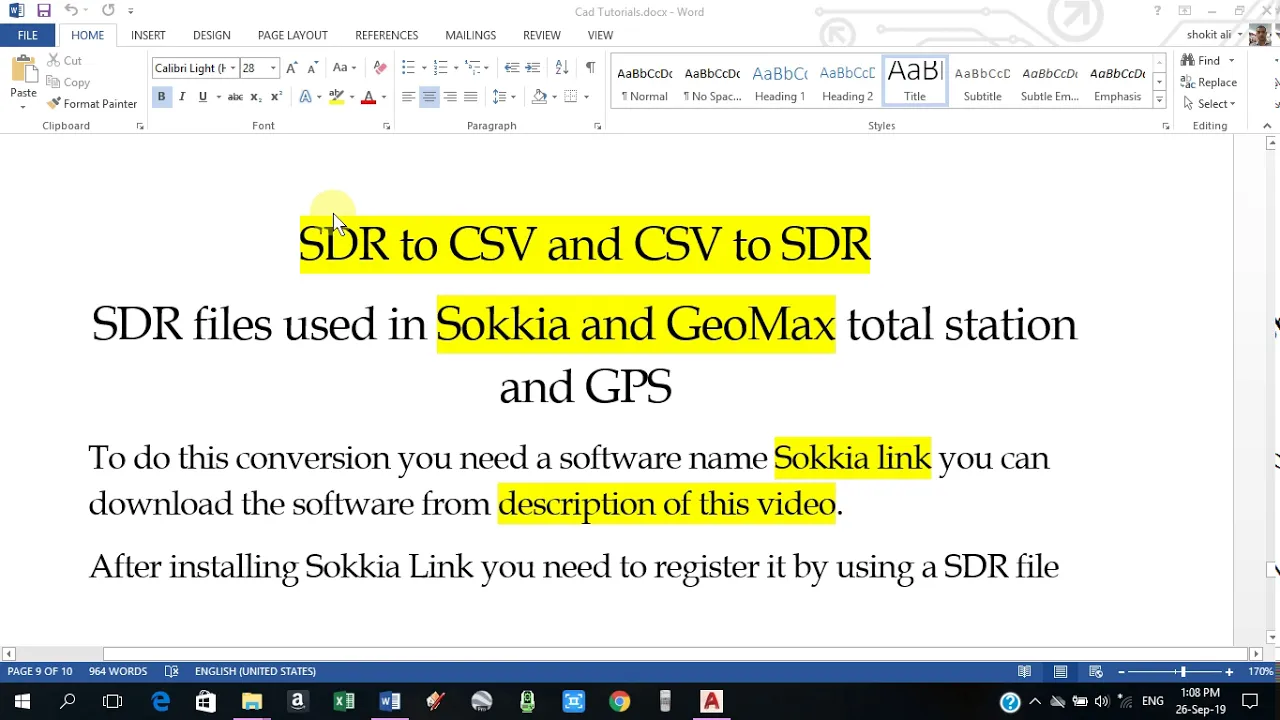1280x720 pixels.
Task: Open Google Chrome from the taskbar
Action: [620, 702]
